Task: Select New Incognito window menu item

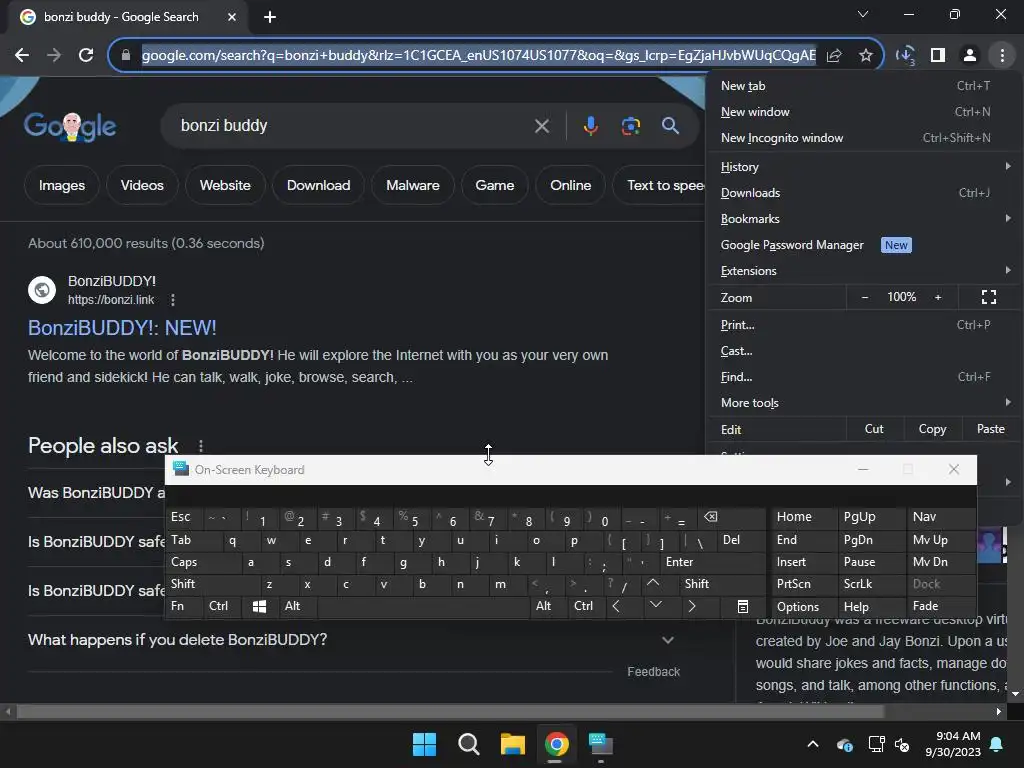Action: 865,138
